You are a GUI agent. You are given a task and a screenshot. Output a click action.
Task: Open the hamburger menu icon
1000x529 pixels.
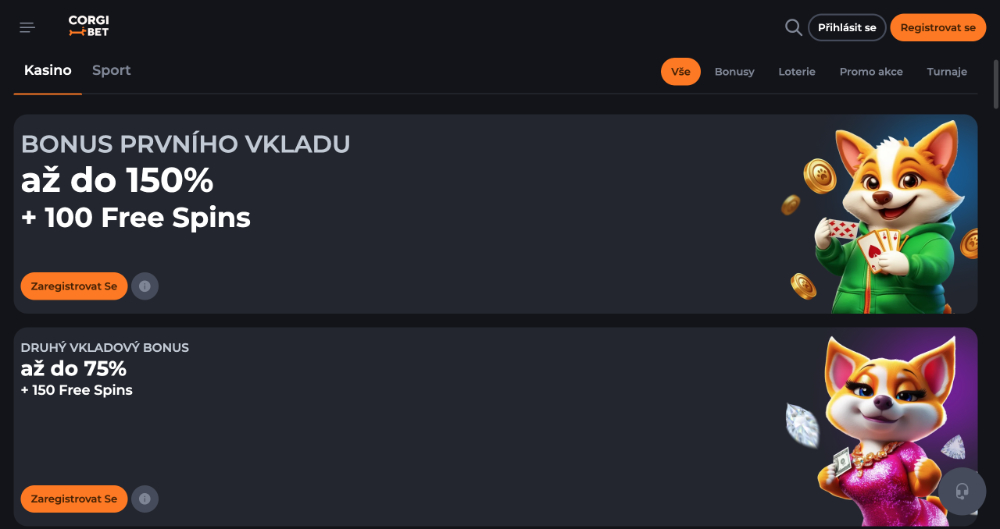(x=27, y=28)
